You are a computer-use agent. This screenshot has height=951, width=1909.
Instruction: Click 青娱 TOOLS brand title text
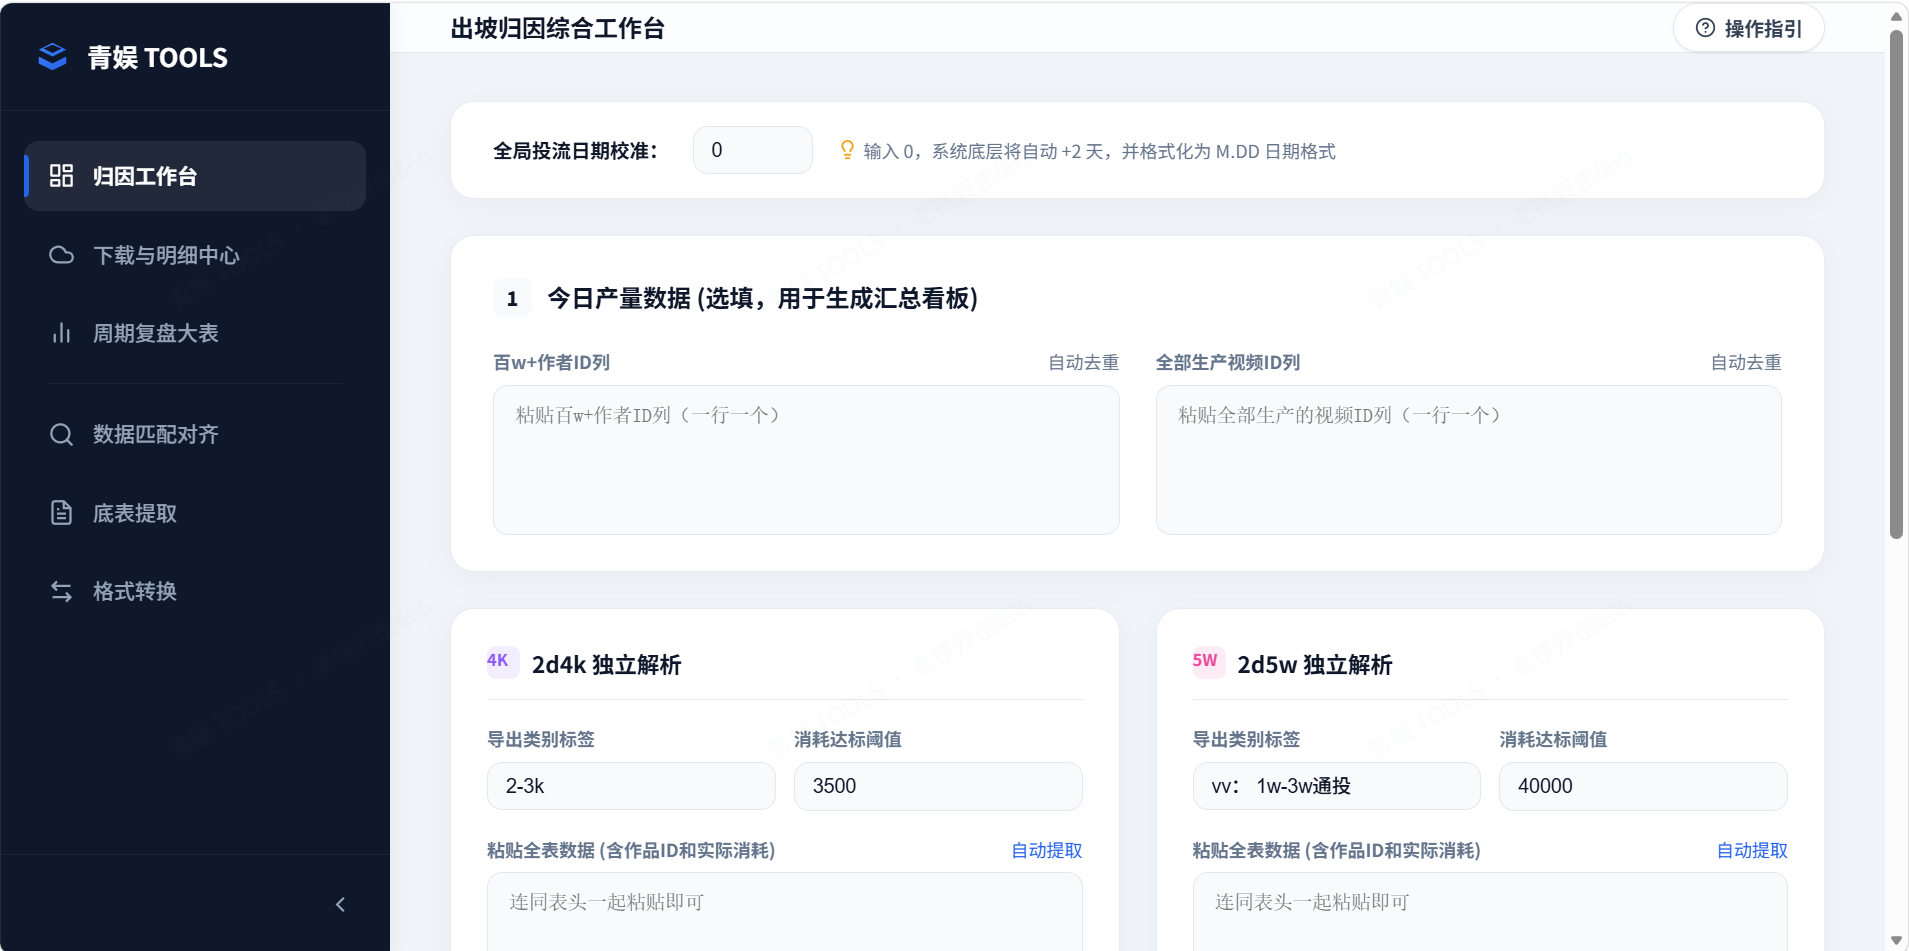click(x=158, y=58)
